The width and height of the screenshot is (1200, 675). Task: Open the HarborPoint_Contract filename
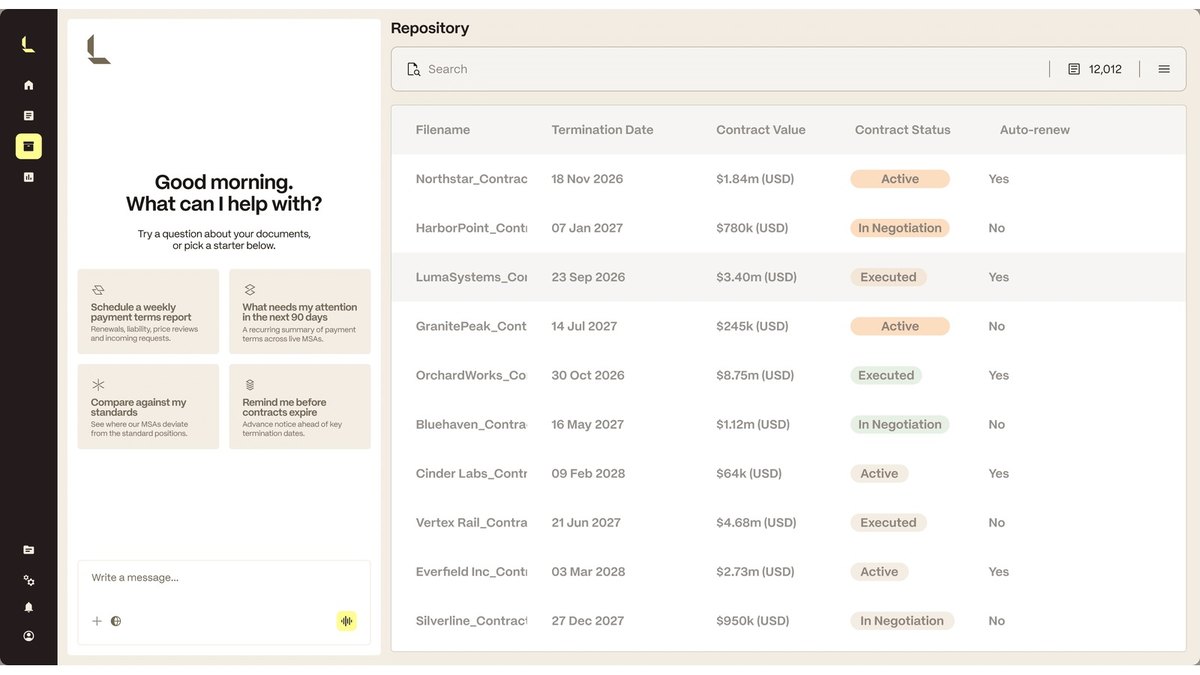click(x=471, y=228)
